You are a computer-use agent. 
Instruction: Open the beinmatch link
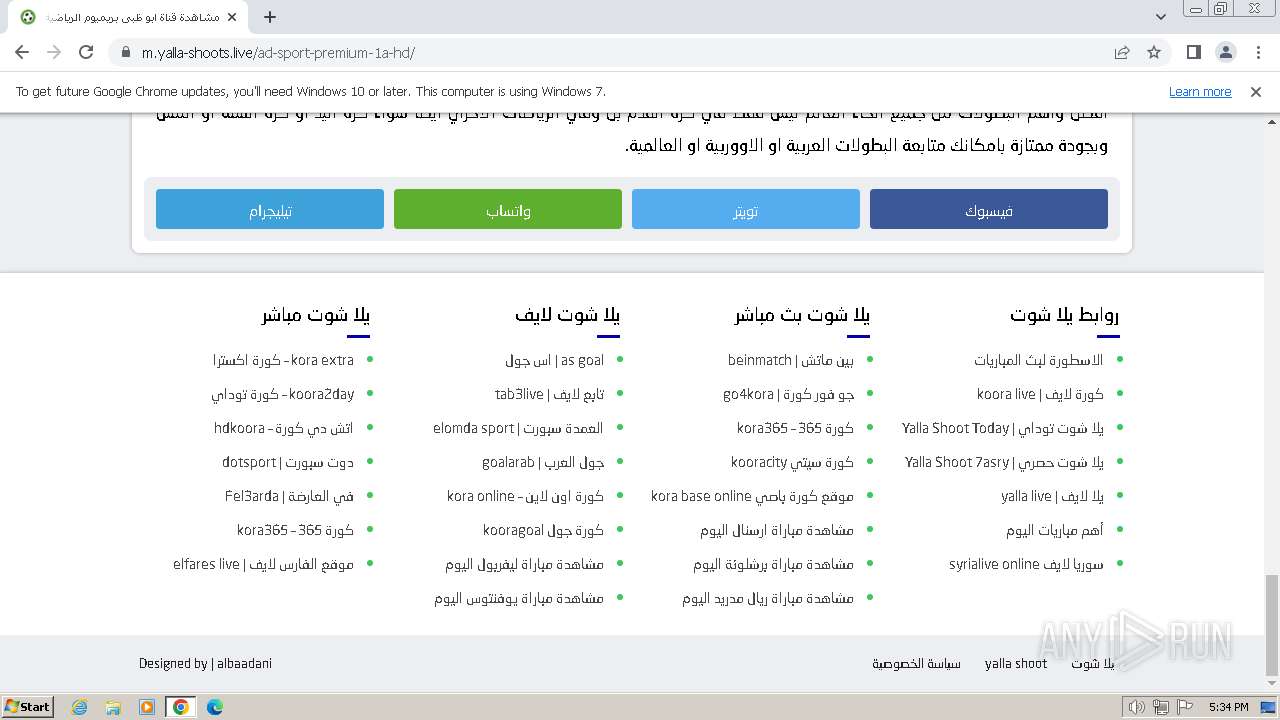click(791, 360)
